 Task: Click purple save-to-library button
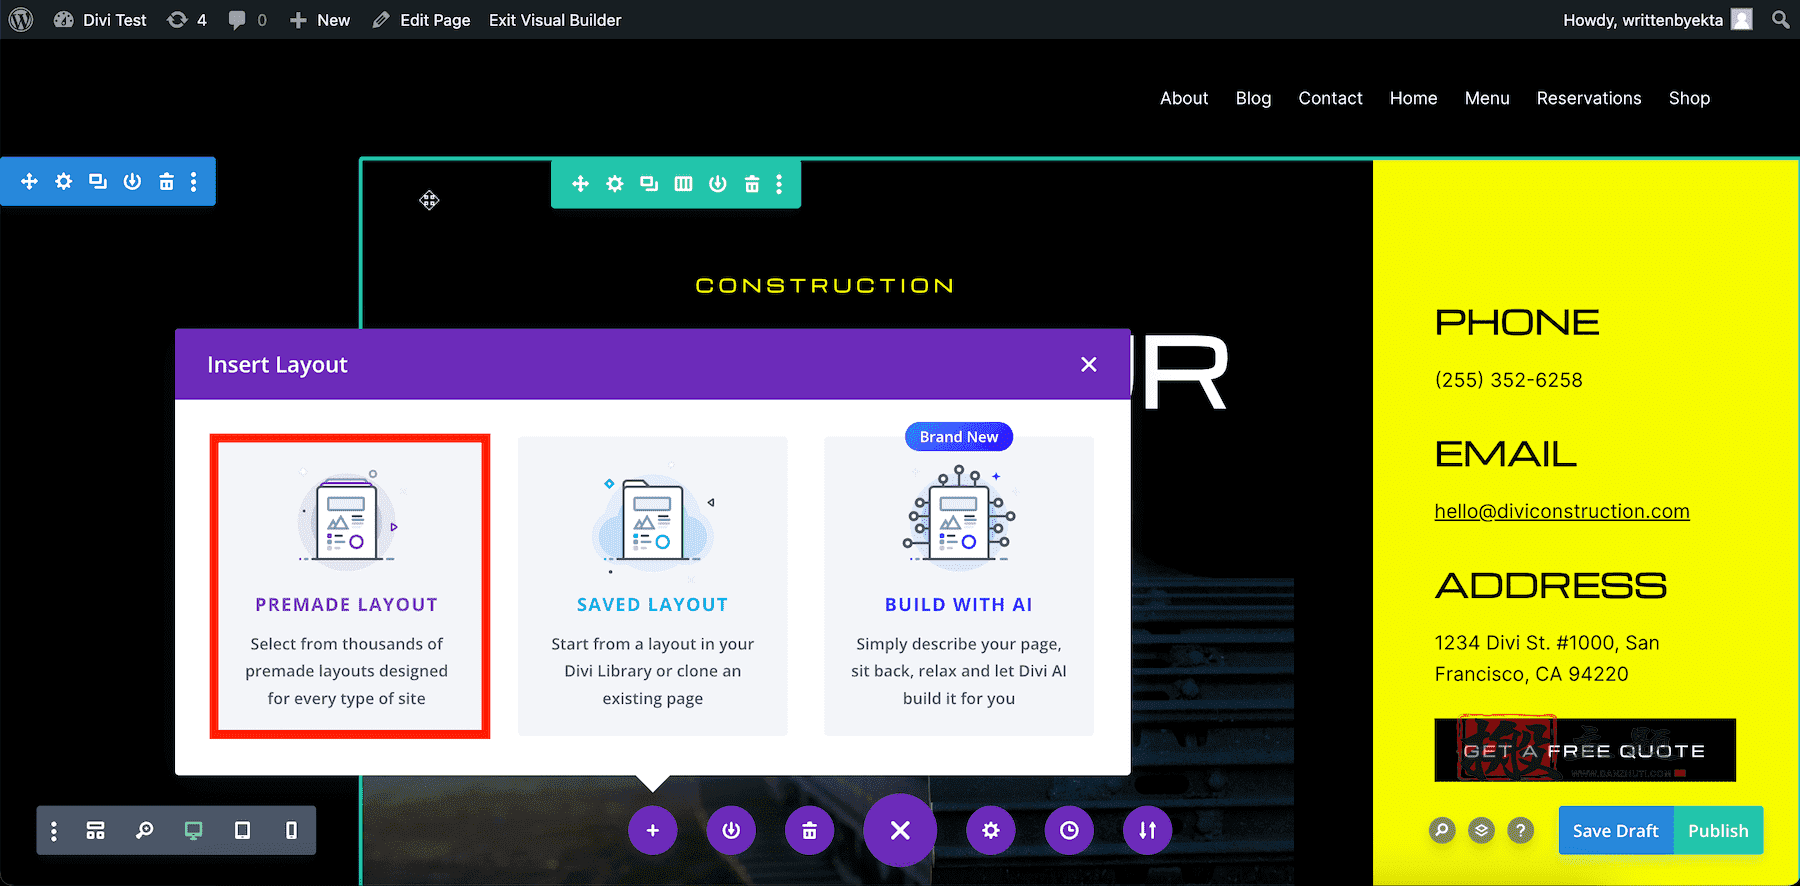(x=731, y=831)
